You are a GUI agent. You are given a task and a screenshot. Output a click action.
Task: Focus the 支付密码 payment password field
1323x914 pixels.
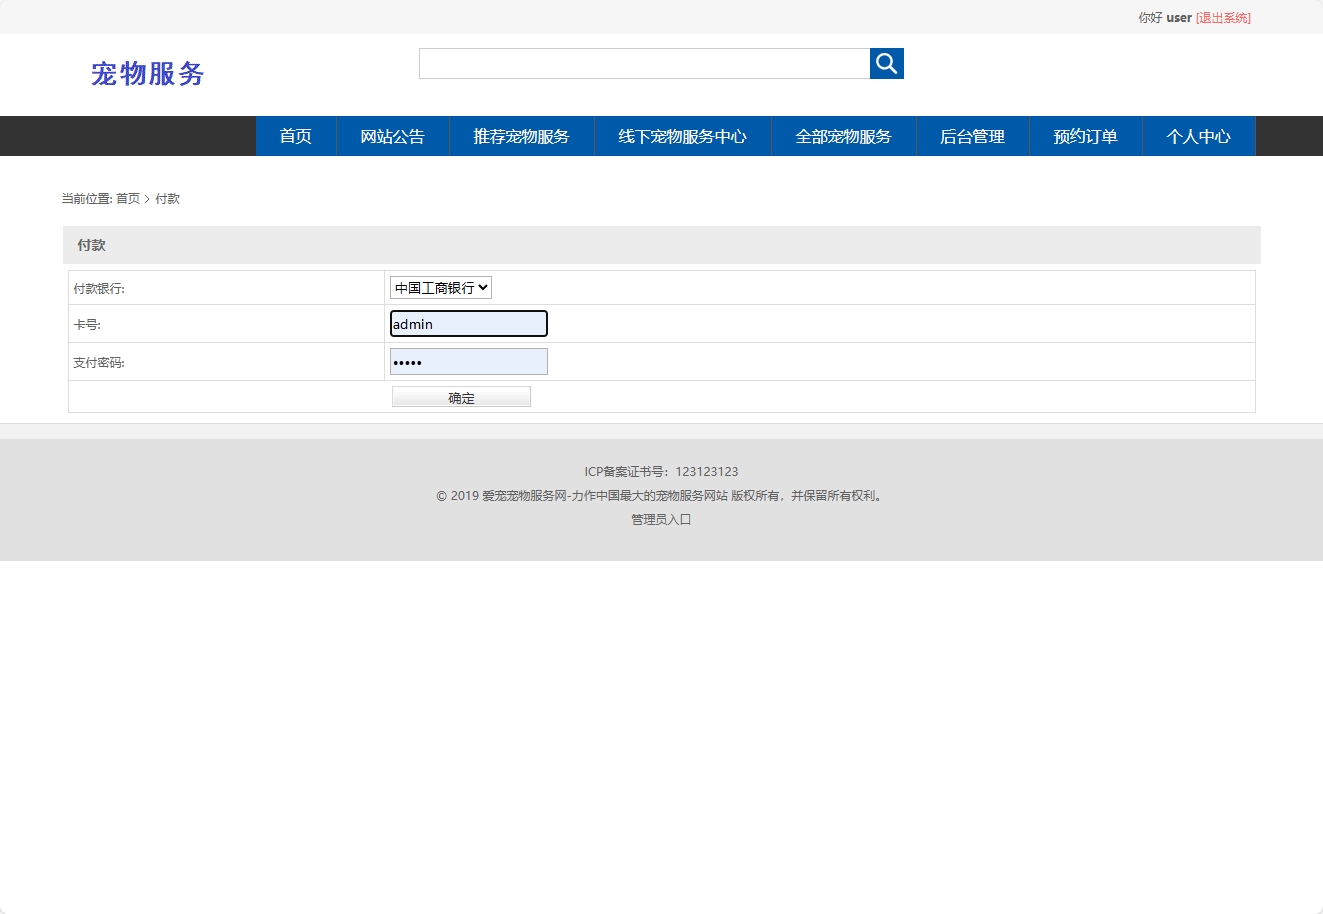468,361
